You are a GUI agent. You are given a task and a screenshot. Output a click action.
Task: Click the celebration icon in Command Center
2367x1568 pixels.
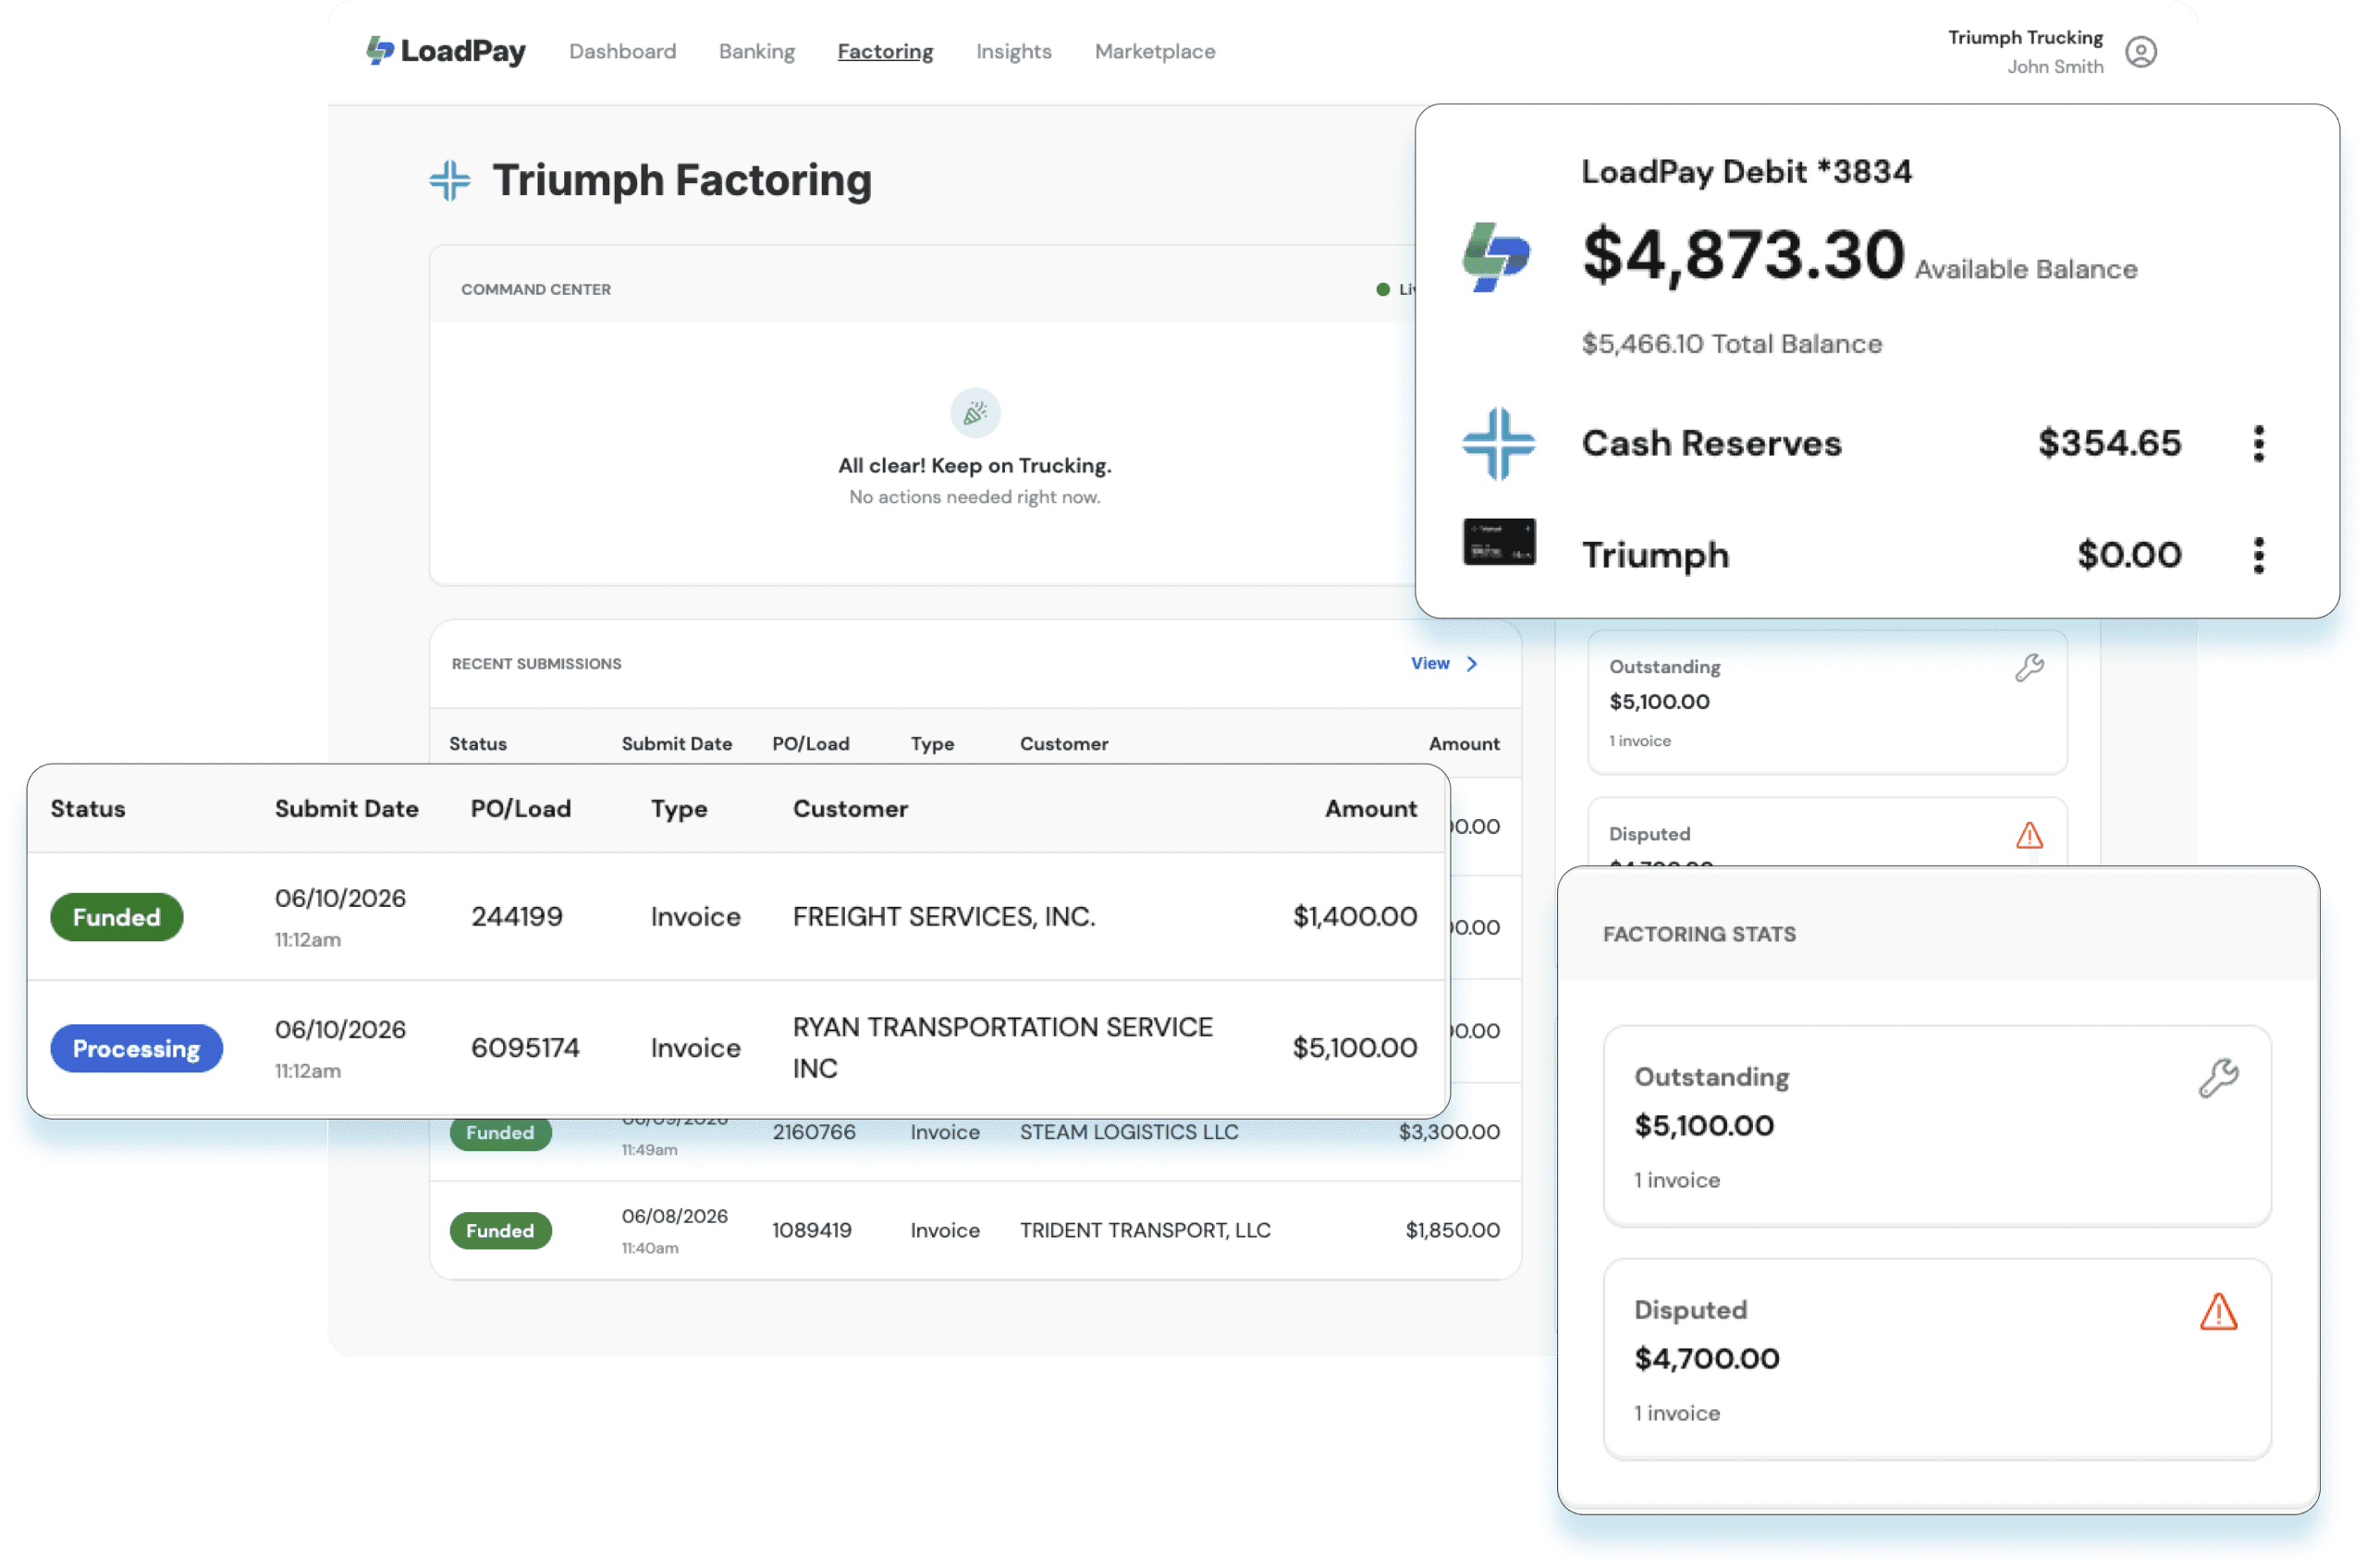click(975, 412)
